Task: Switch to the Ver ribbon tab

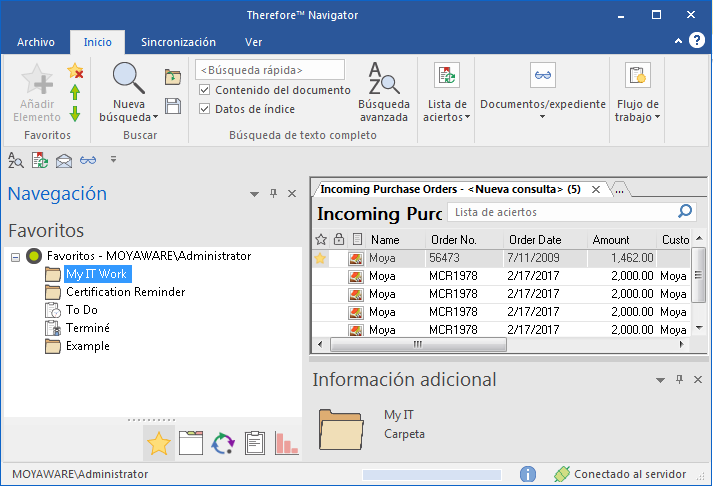Action: pyautogui.click(x=253, y=42)
